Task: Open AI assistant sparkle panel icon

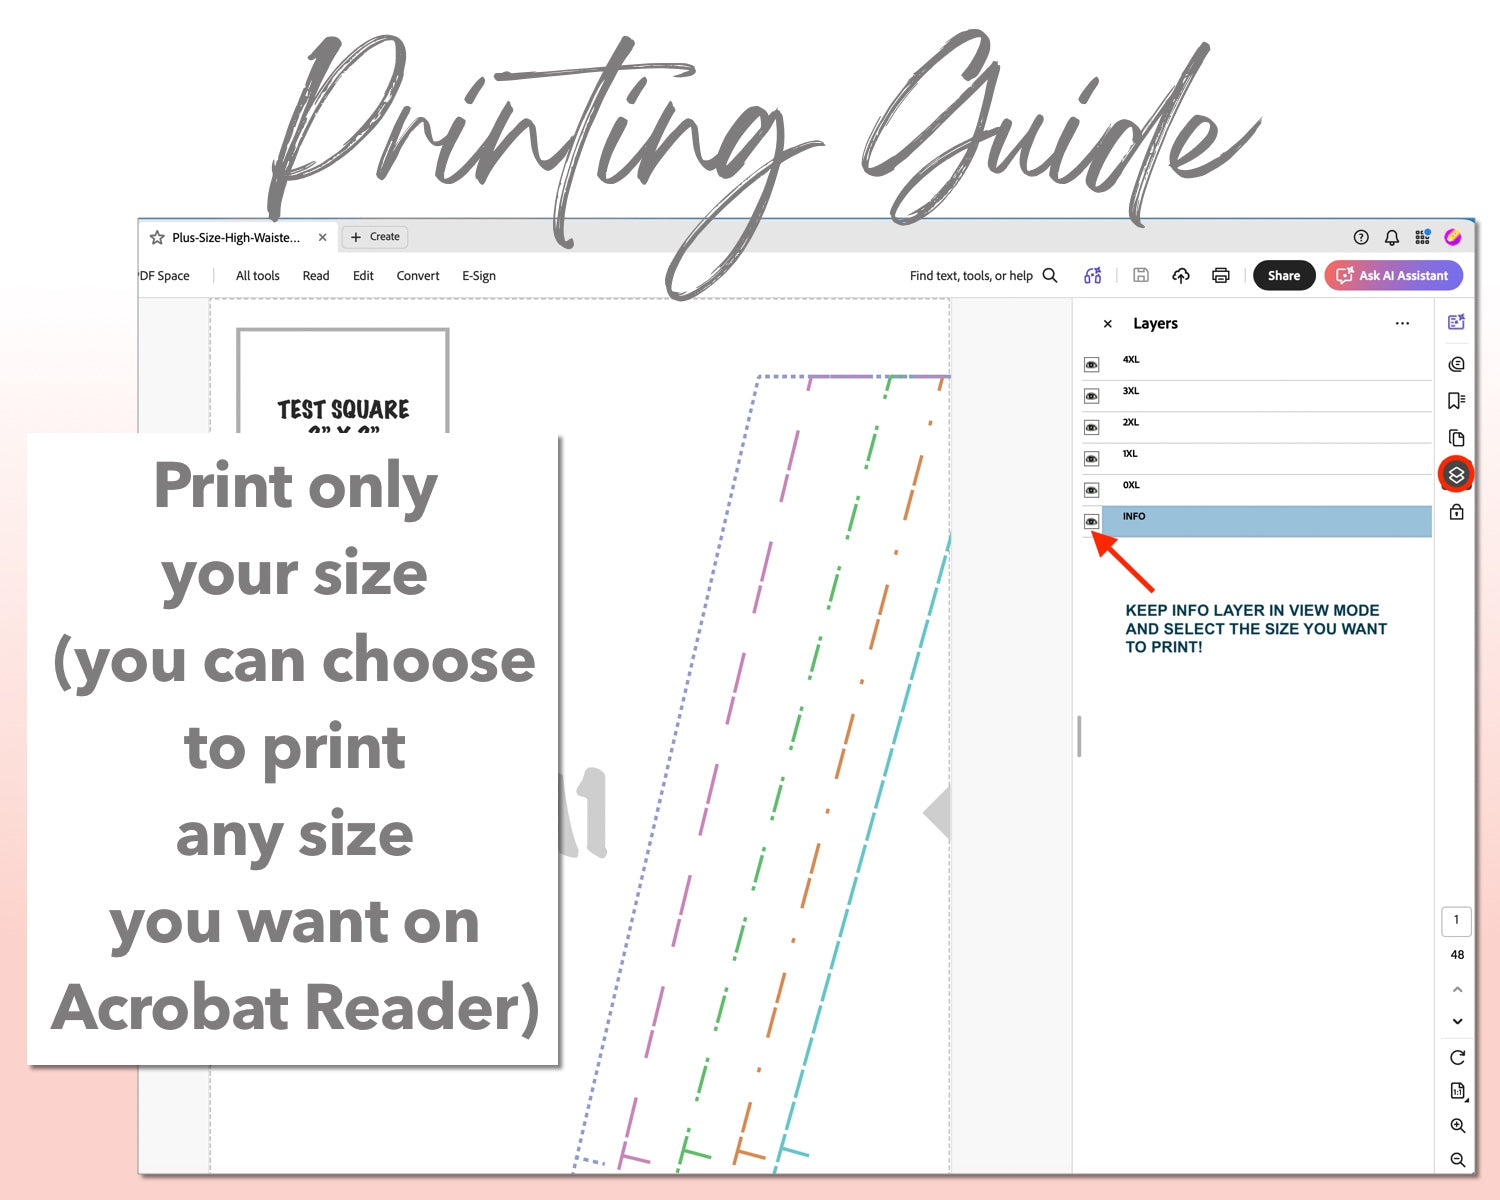Action: click(1456, 322)
